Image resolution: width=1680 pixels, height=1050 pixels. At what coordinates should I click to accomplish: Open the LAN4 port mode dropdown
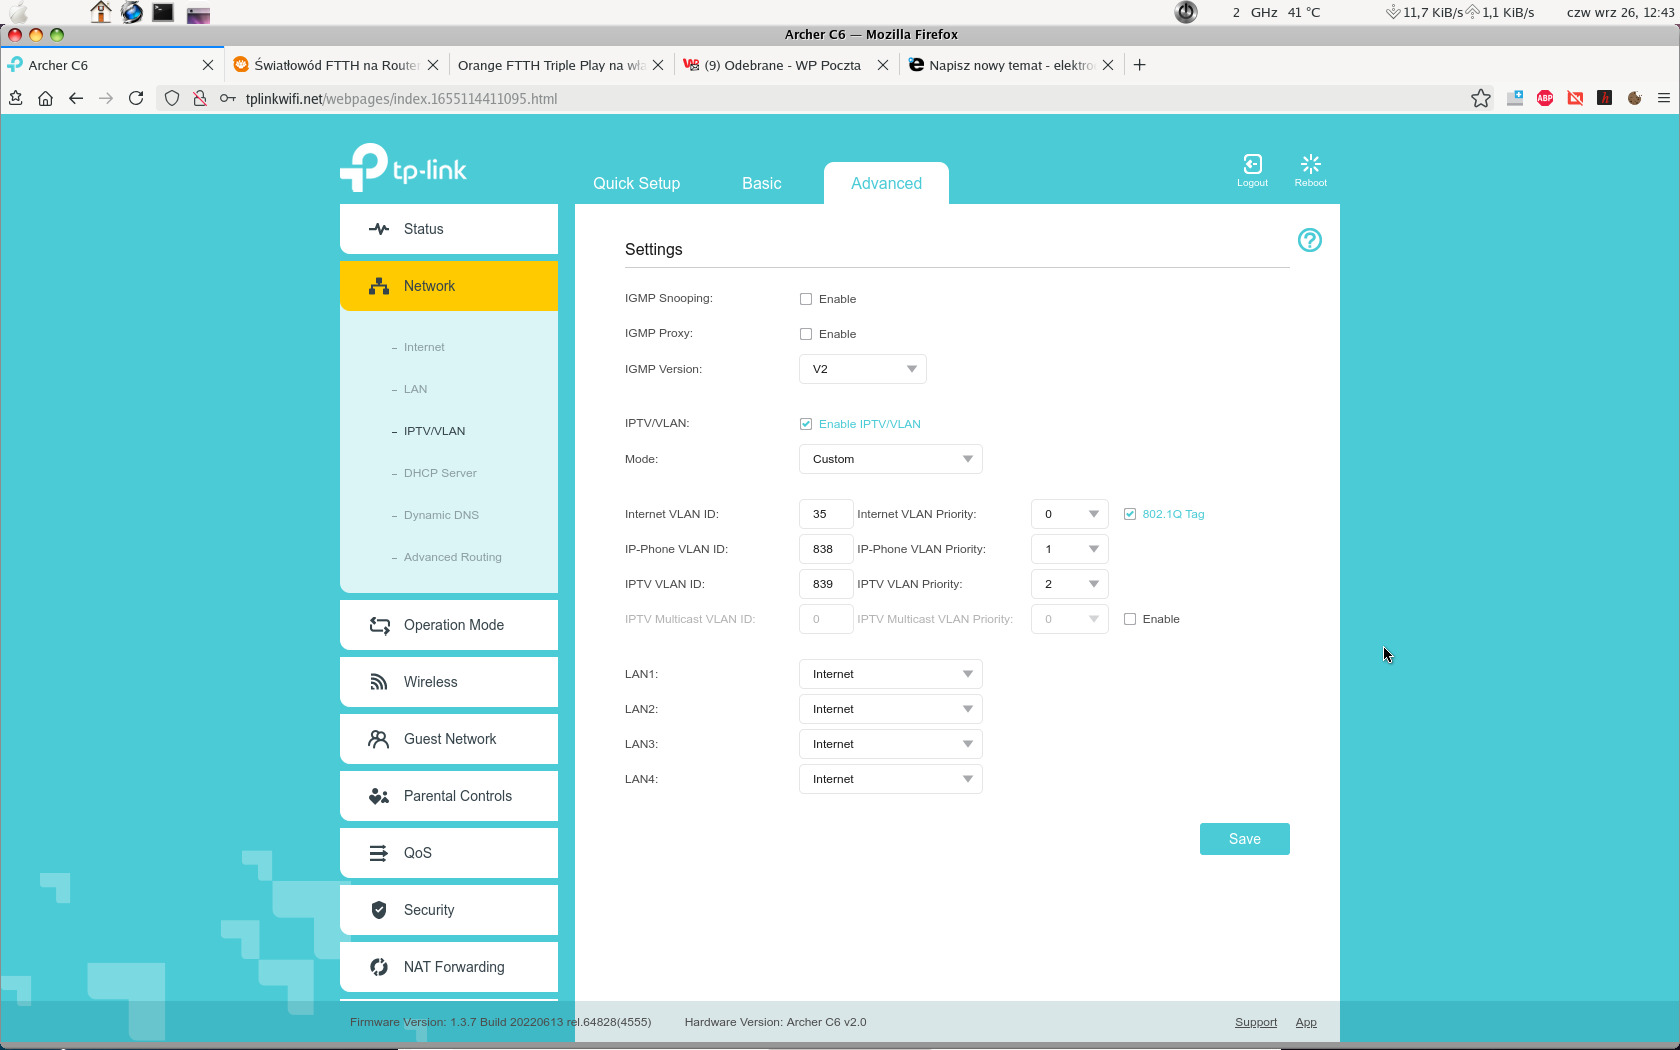891,779
